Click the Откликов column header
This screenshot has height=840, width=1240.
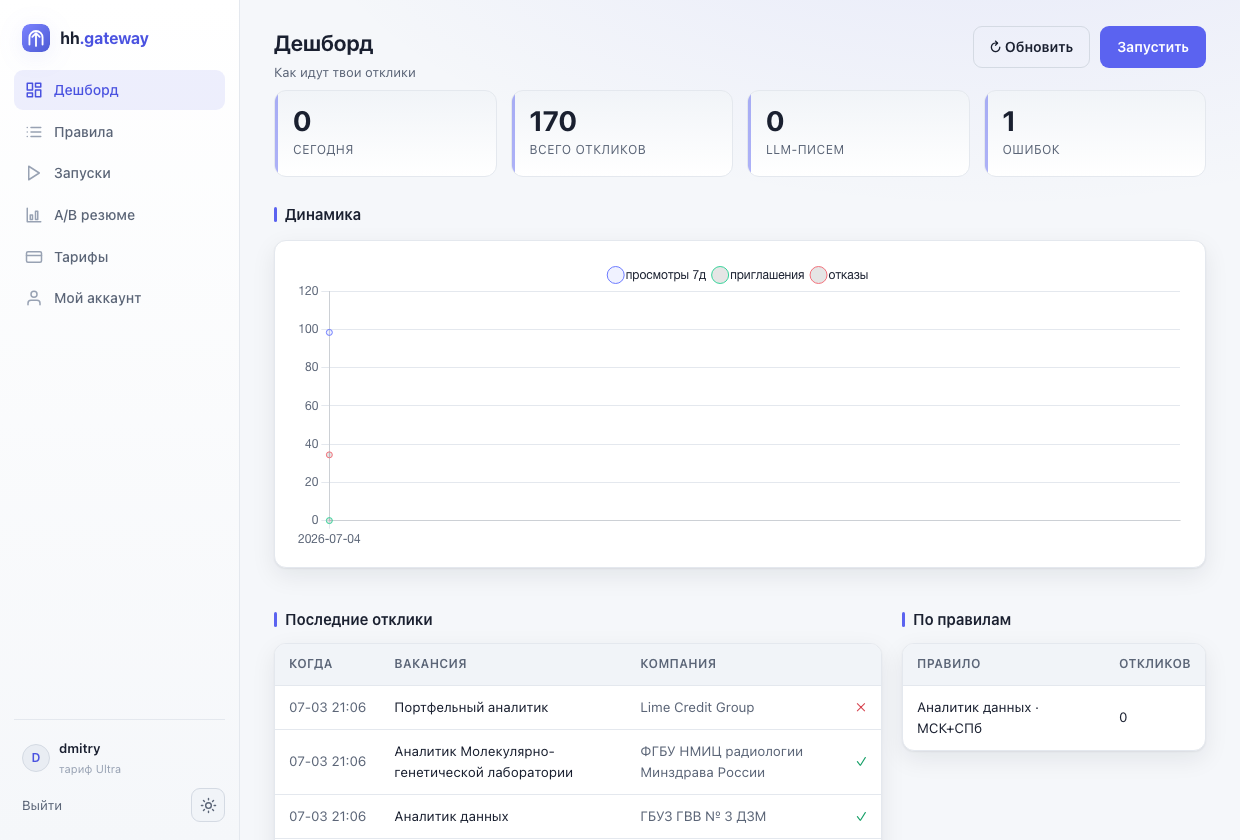pos(1155,664)
